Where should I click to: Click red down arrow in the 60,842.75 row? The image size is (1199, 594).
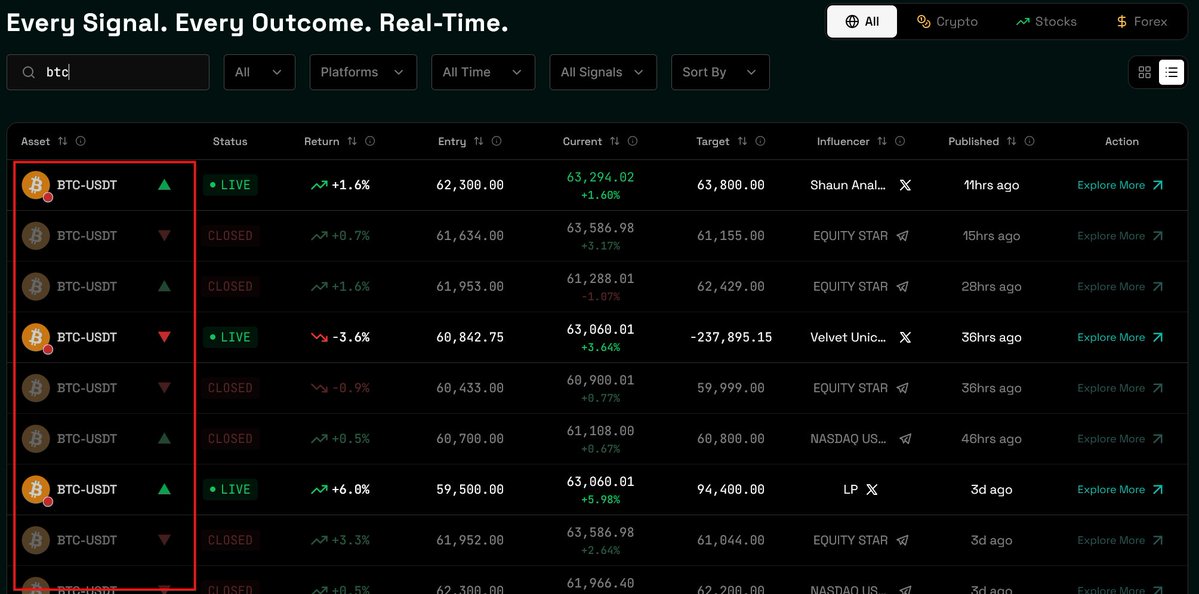164,337
